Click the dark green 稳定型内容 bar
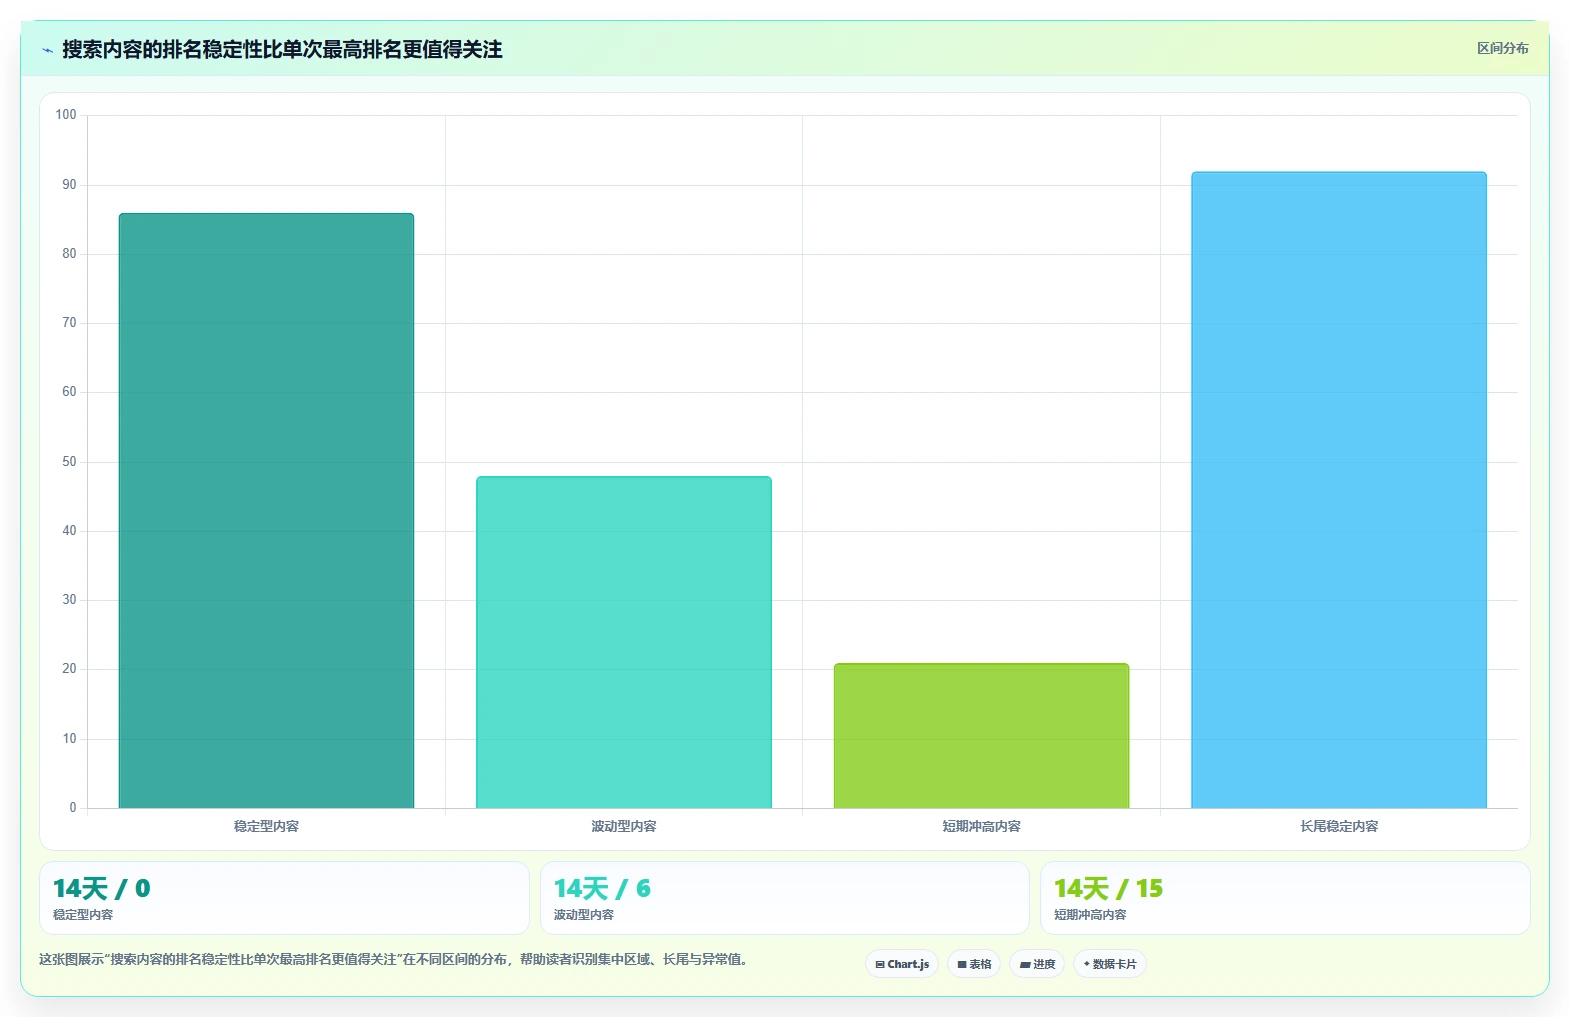Viewport: 1570px width, 1017px height. tap(266, 510)
